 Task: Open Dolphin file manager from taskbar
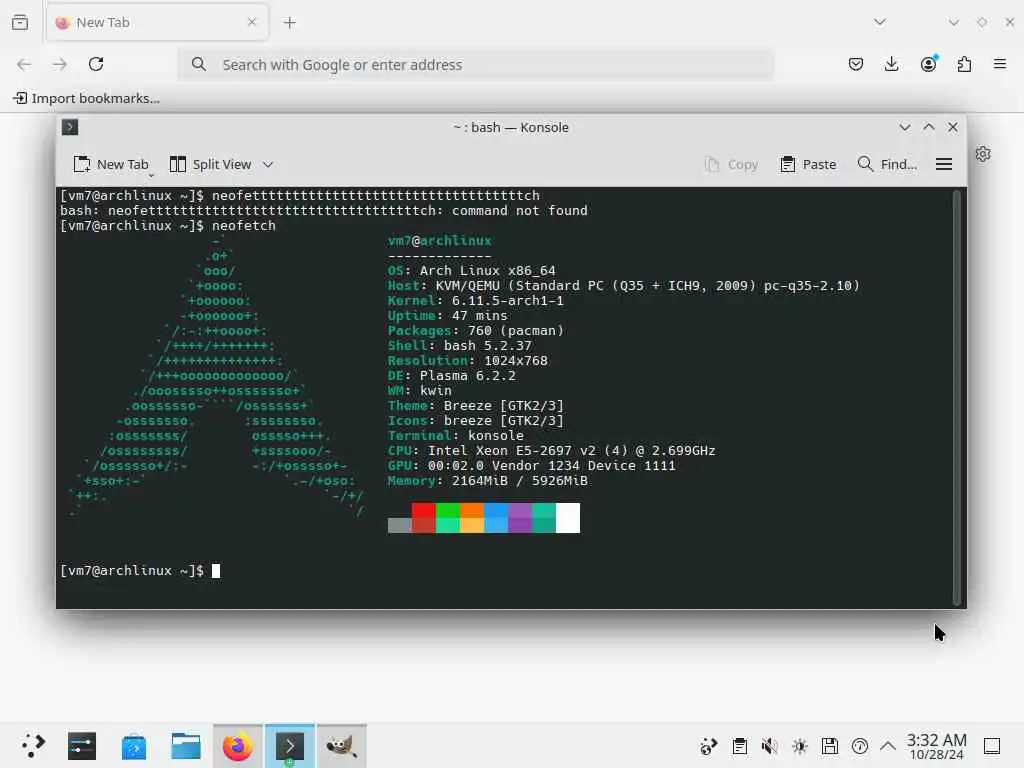tap(186, 746)
